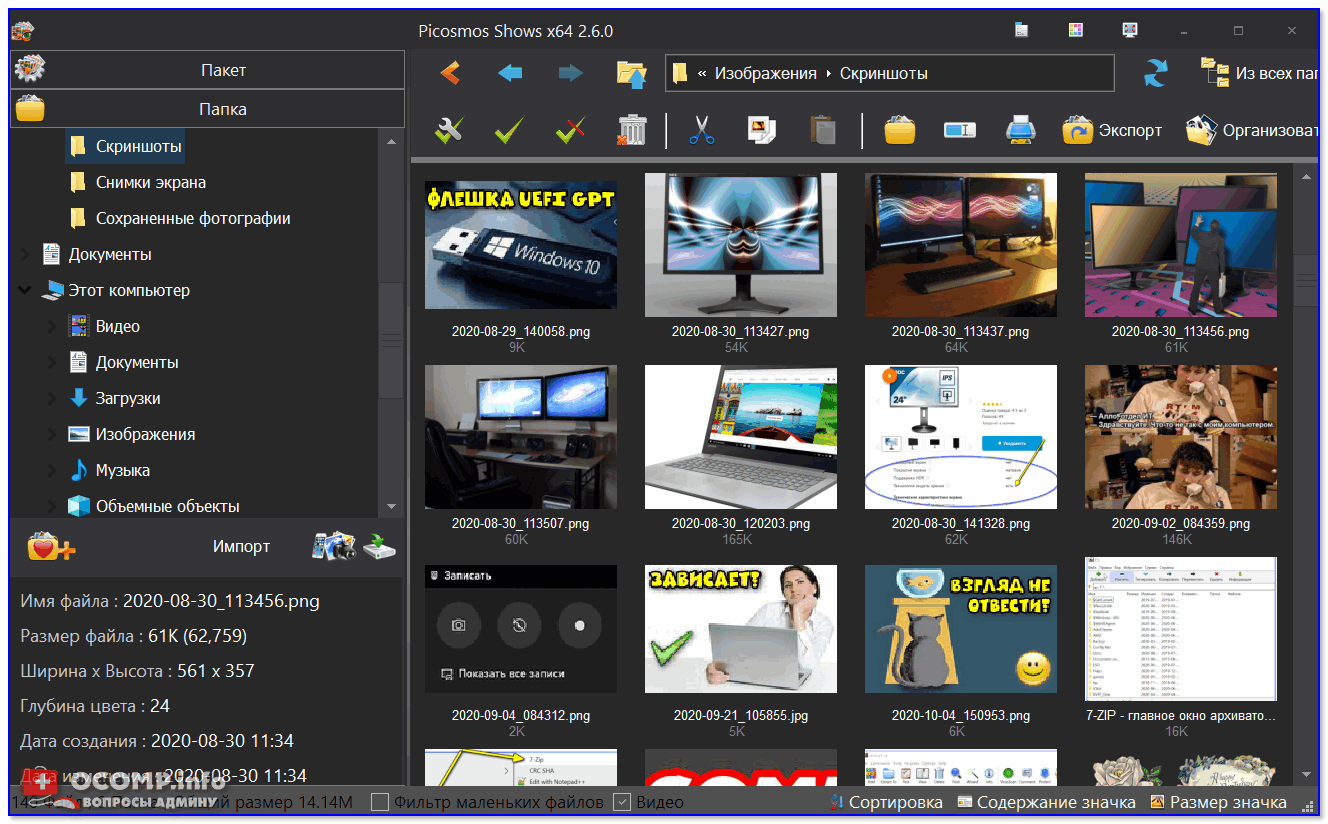Open the colorful grid icon in title bar
Image resolution: width=1328 pixels, height=824 pixels.
point(1075,31)
